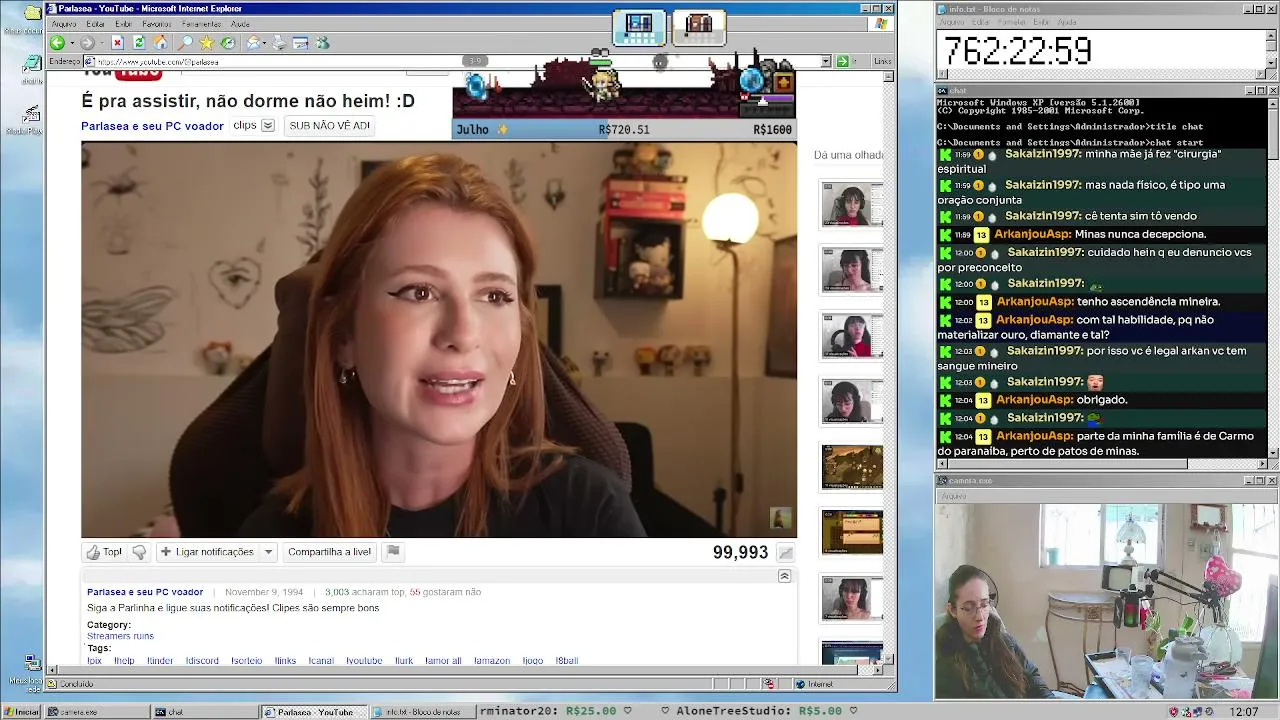Screen dimensions: 1280x720
Task: Open the Arquivo menu in Internet Explorer
Action: [x=64, y=24]
